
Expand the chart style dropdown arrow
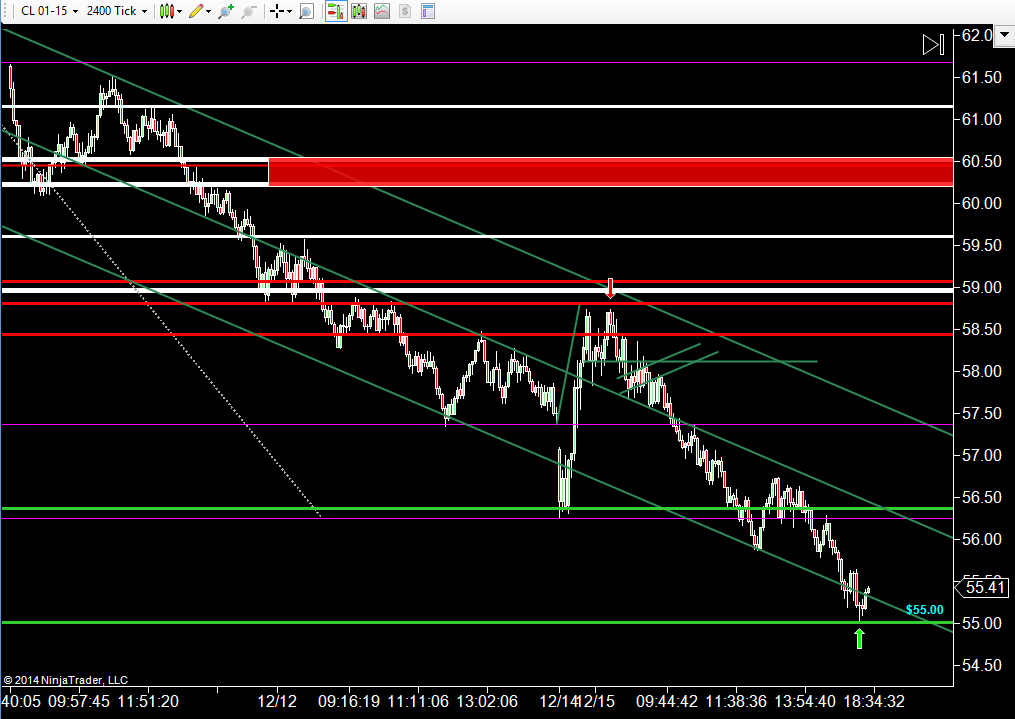click(179, 12)
